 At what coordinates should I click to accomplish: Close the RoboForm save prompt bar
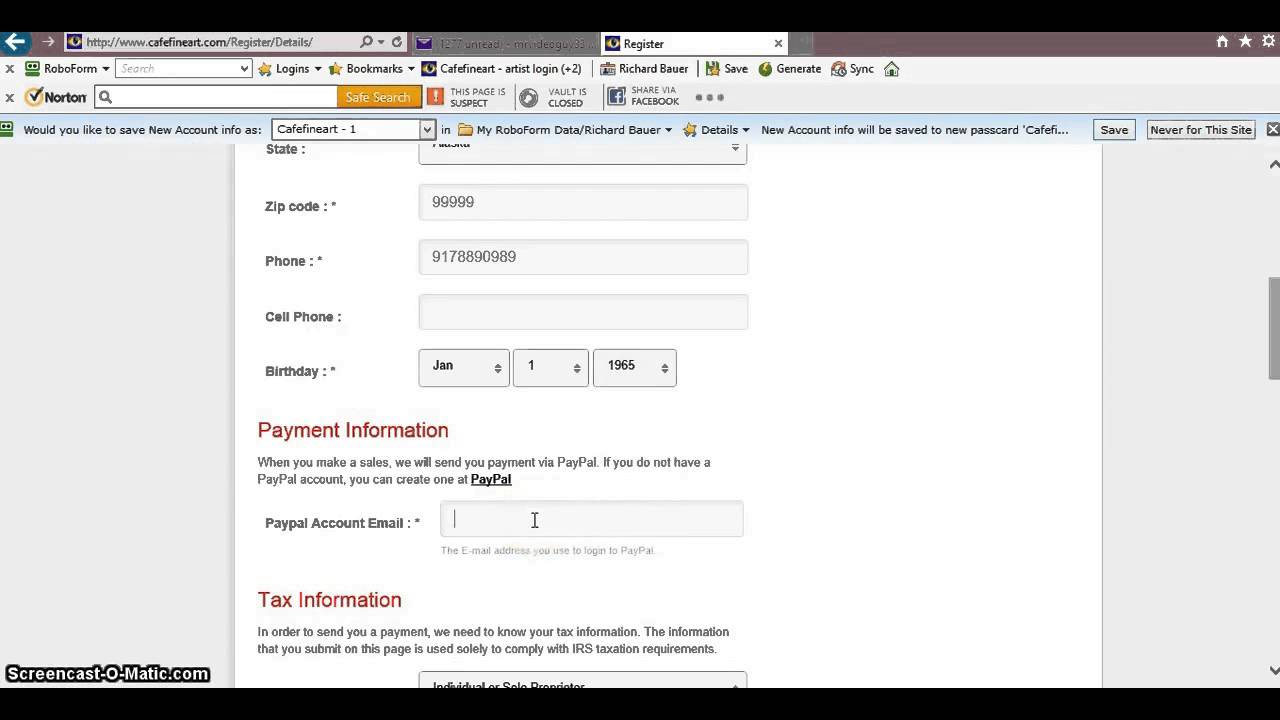(x=1272, y=130)
